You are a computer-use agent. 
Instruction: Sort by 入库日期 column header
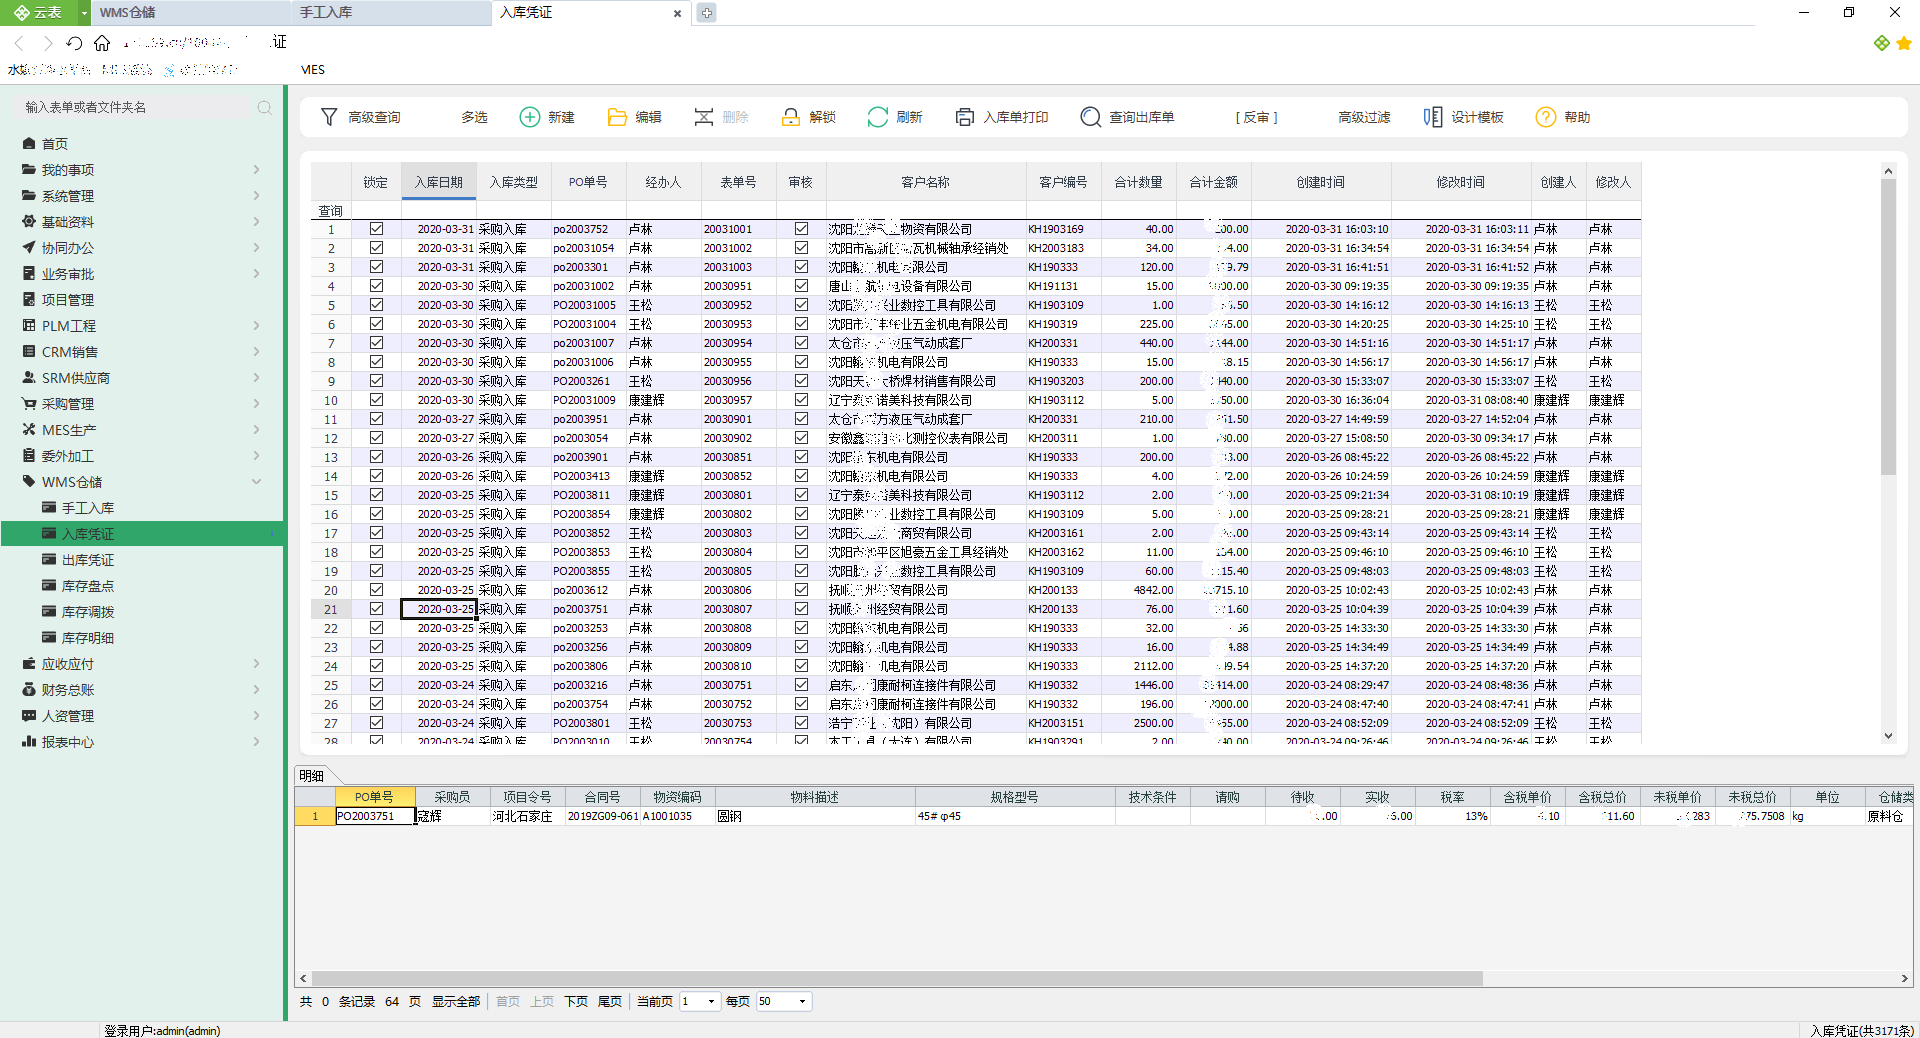(439, 182)
